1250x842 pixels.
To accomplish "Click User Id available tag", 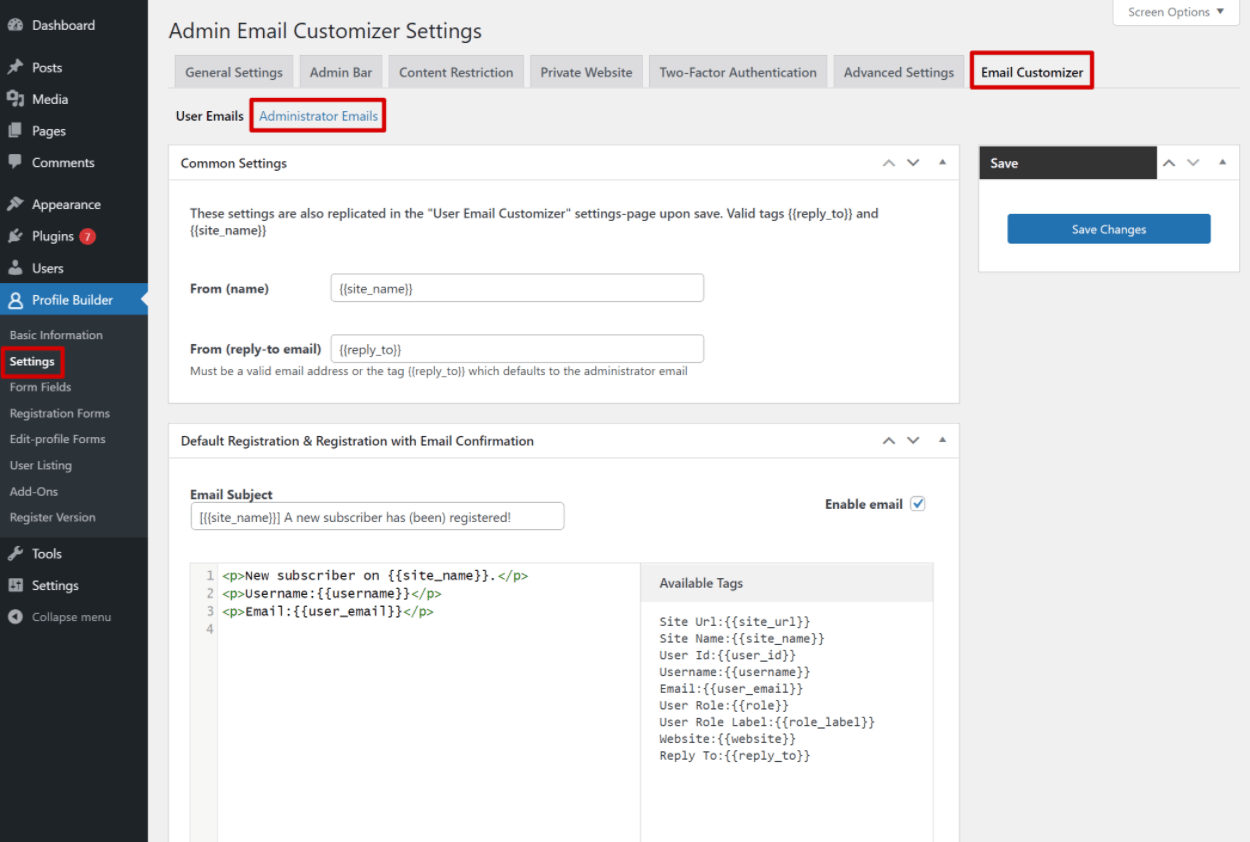I will point(728,655).
